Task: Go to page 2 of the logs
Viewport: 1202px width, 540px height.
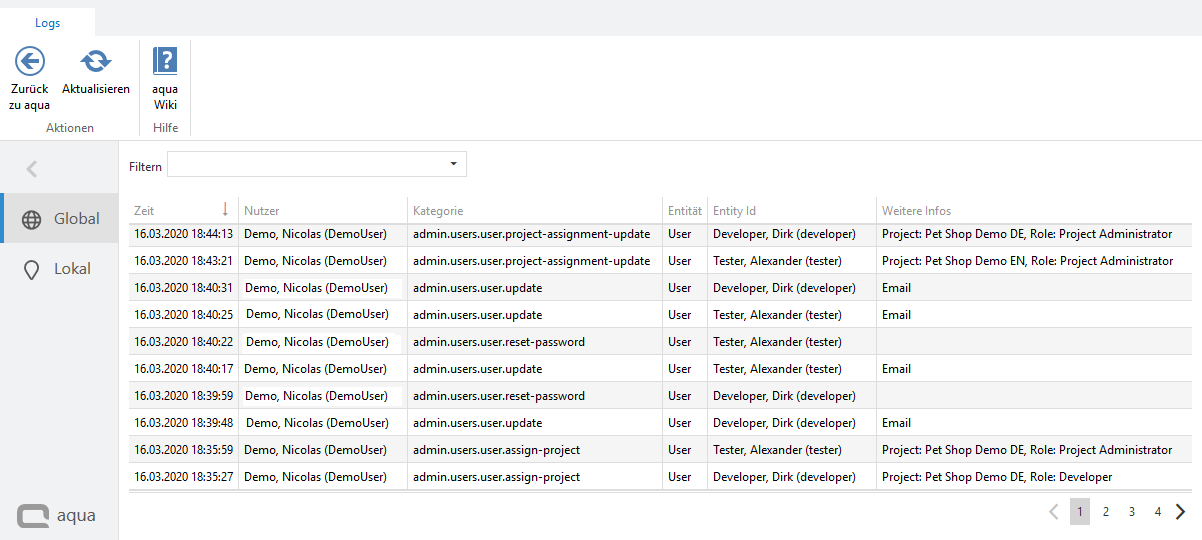Action: (1105, 512)
